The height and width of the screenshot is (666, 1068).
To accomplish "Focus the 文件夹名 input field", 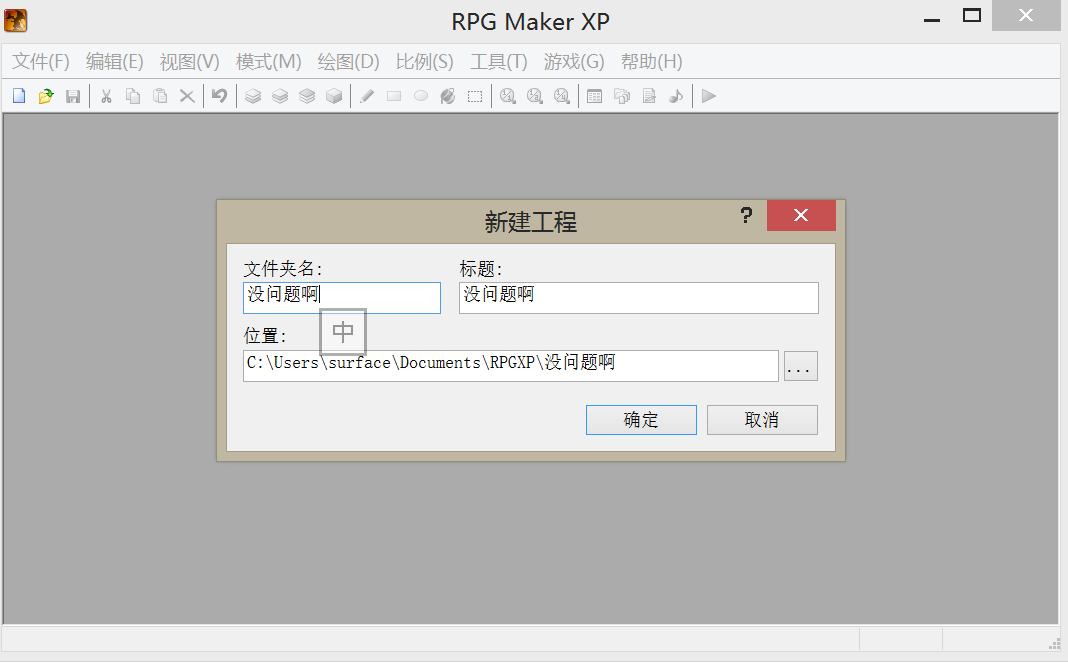I will (x=342, y=298).
